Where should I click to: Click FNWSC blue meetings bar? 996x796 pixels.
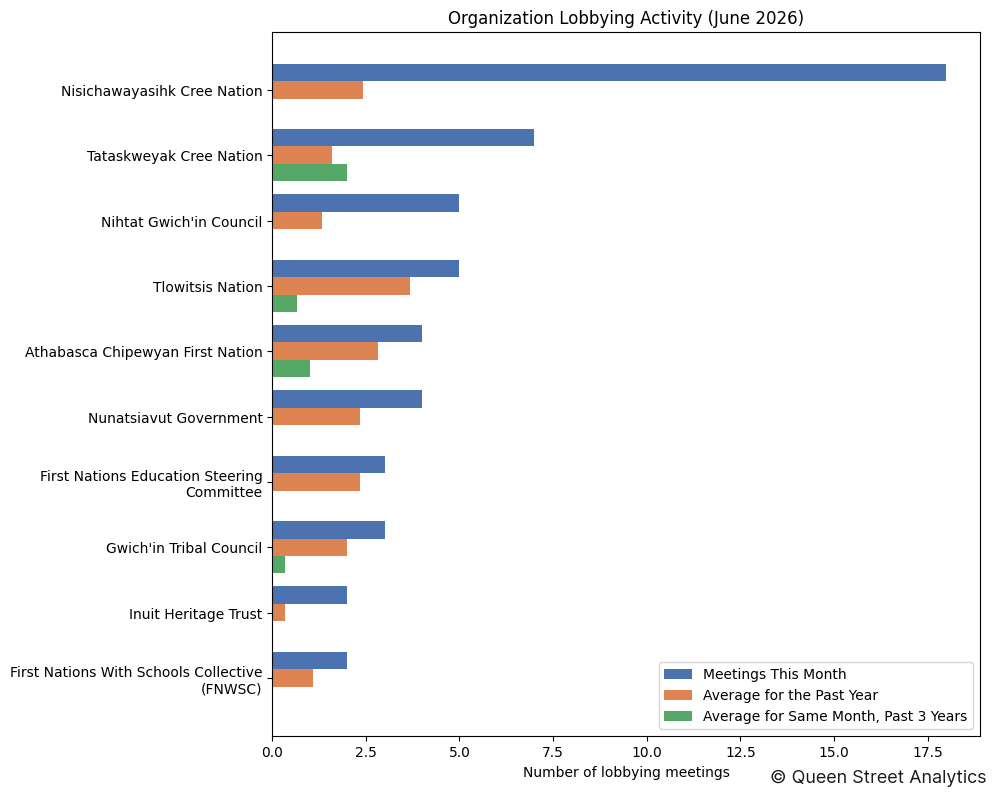point(310,660)
